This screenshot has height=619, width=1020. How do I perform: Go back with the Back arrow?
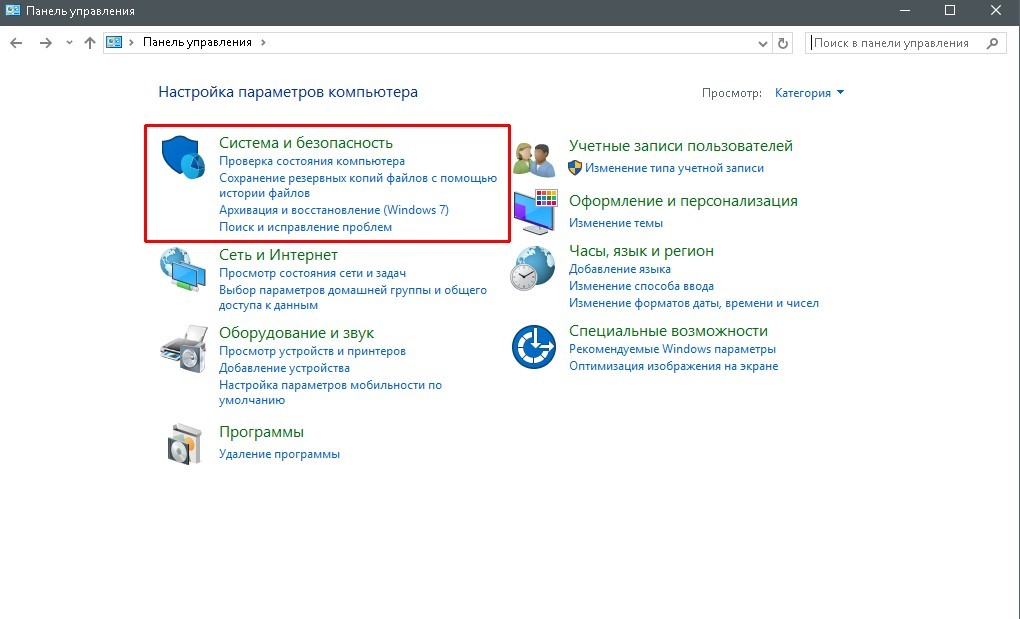(16, 43)
